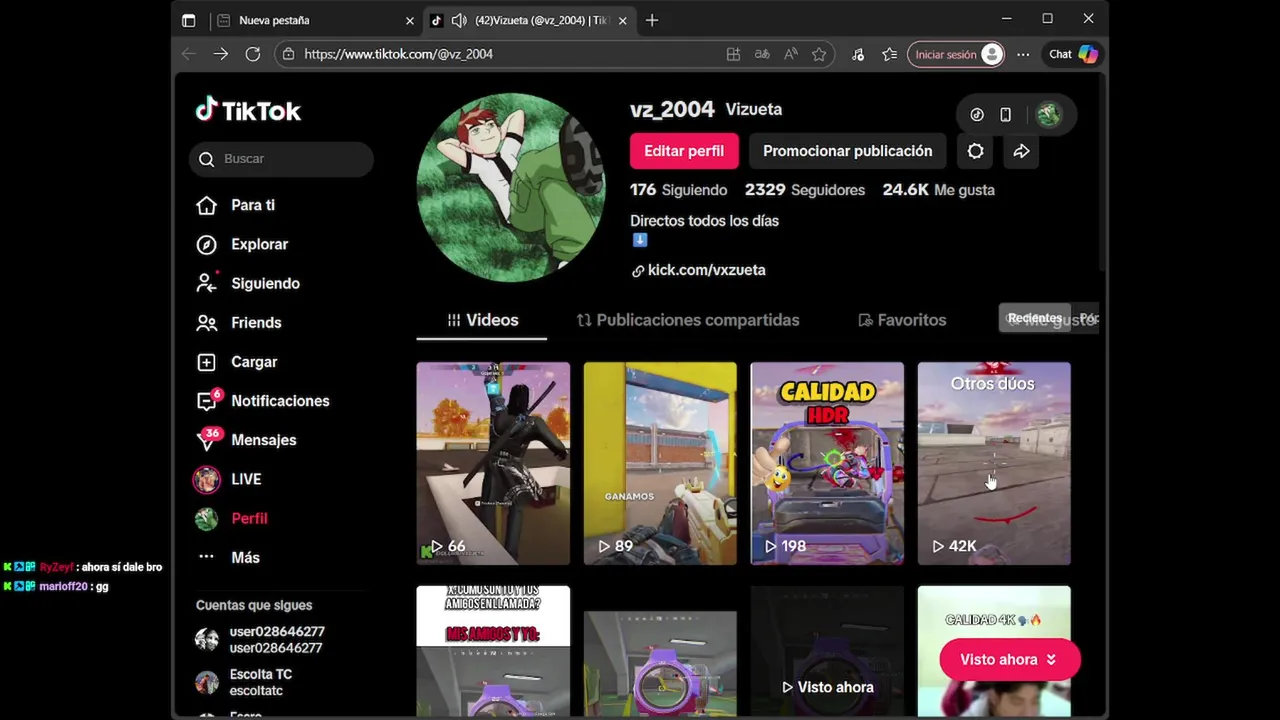This screenshot has width=1280, height=720.
Task: Click browser forward arrow
Action: pos(221,54)
